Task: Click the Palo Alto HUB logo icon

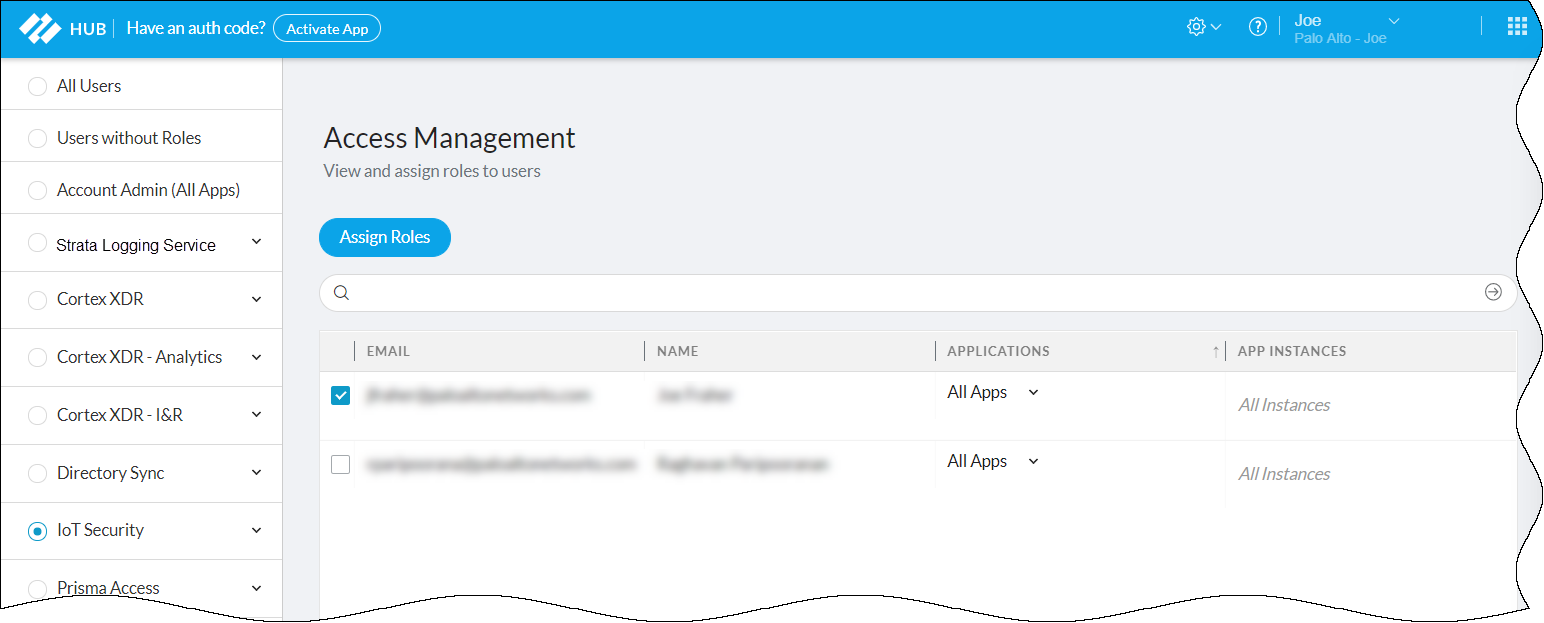Action: pos(40,28)
